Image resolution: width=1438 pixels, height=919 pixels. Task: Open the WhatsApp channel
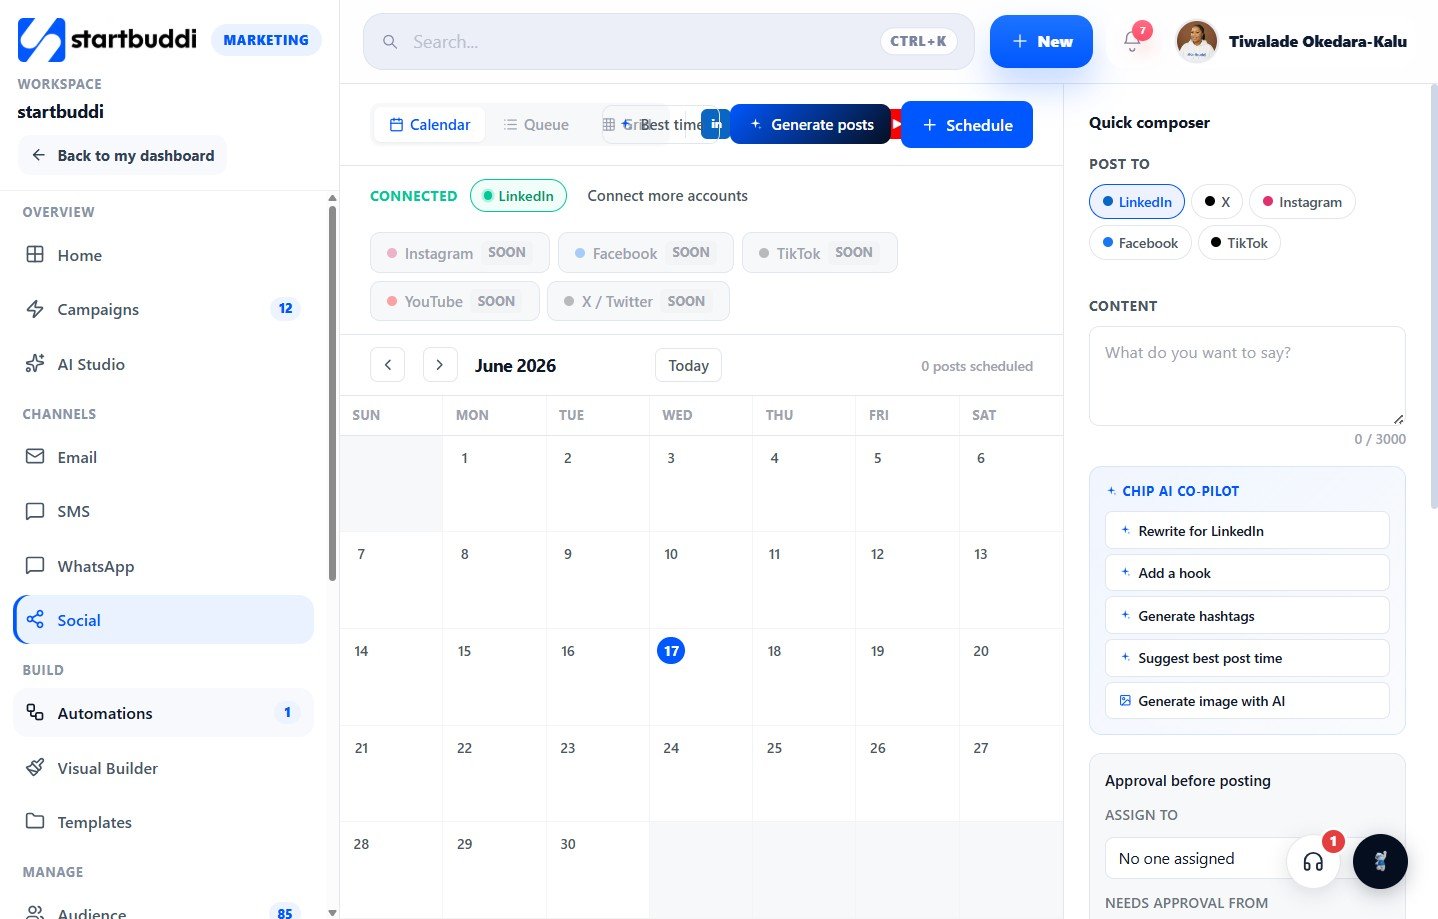tap(163, 566)
